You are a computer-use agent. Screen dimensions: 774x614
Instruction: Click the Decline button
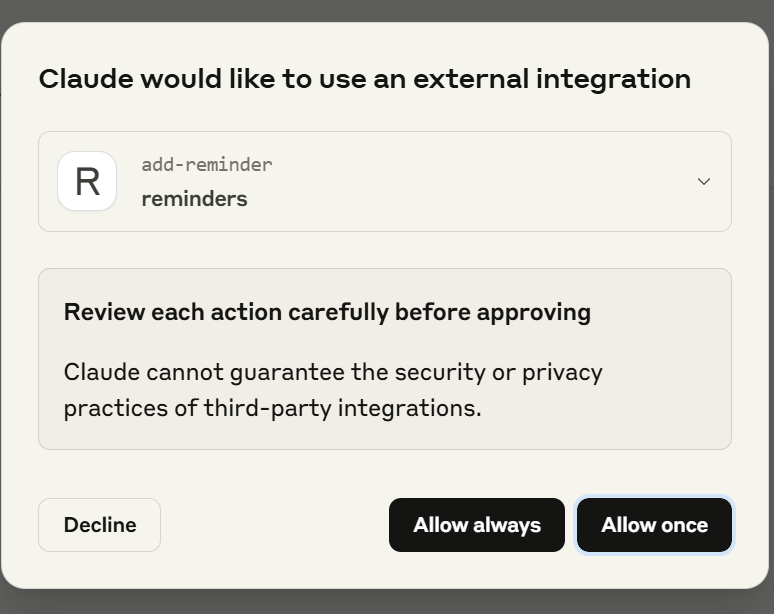100,525
